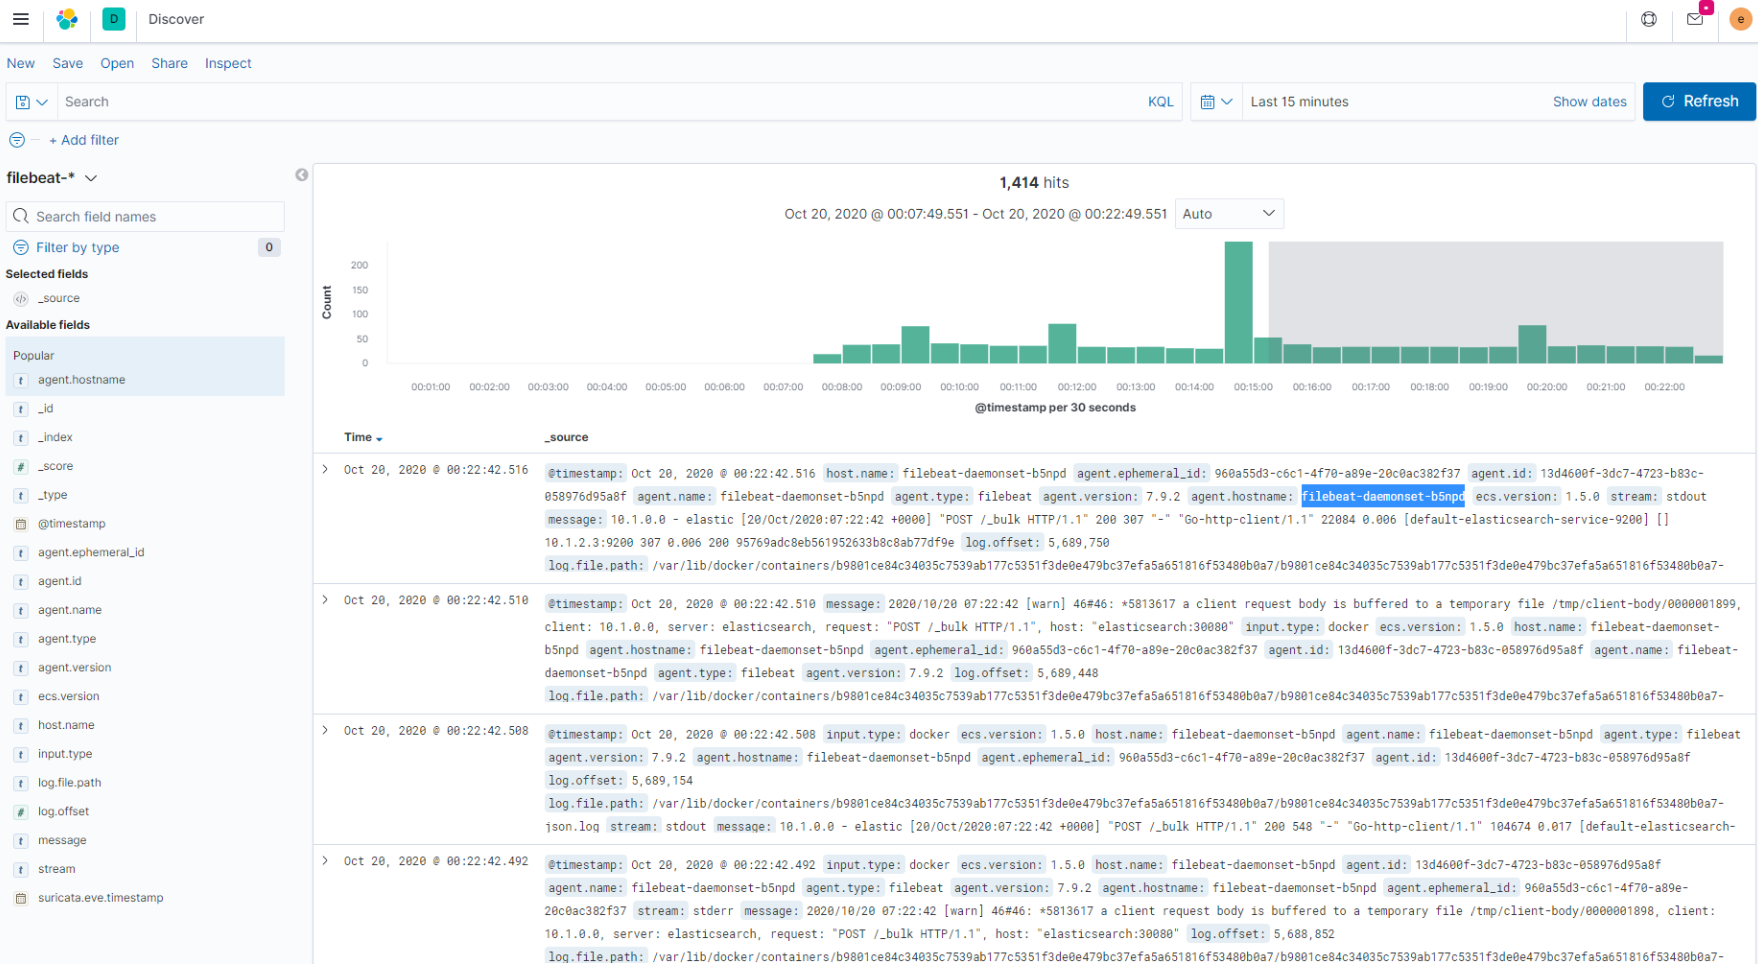Select the agent.ephemeral_id field
Image resolution: width=1758 pixels, height=968 pixels.
pos(91,552)
